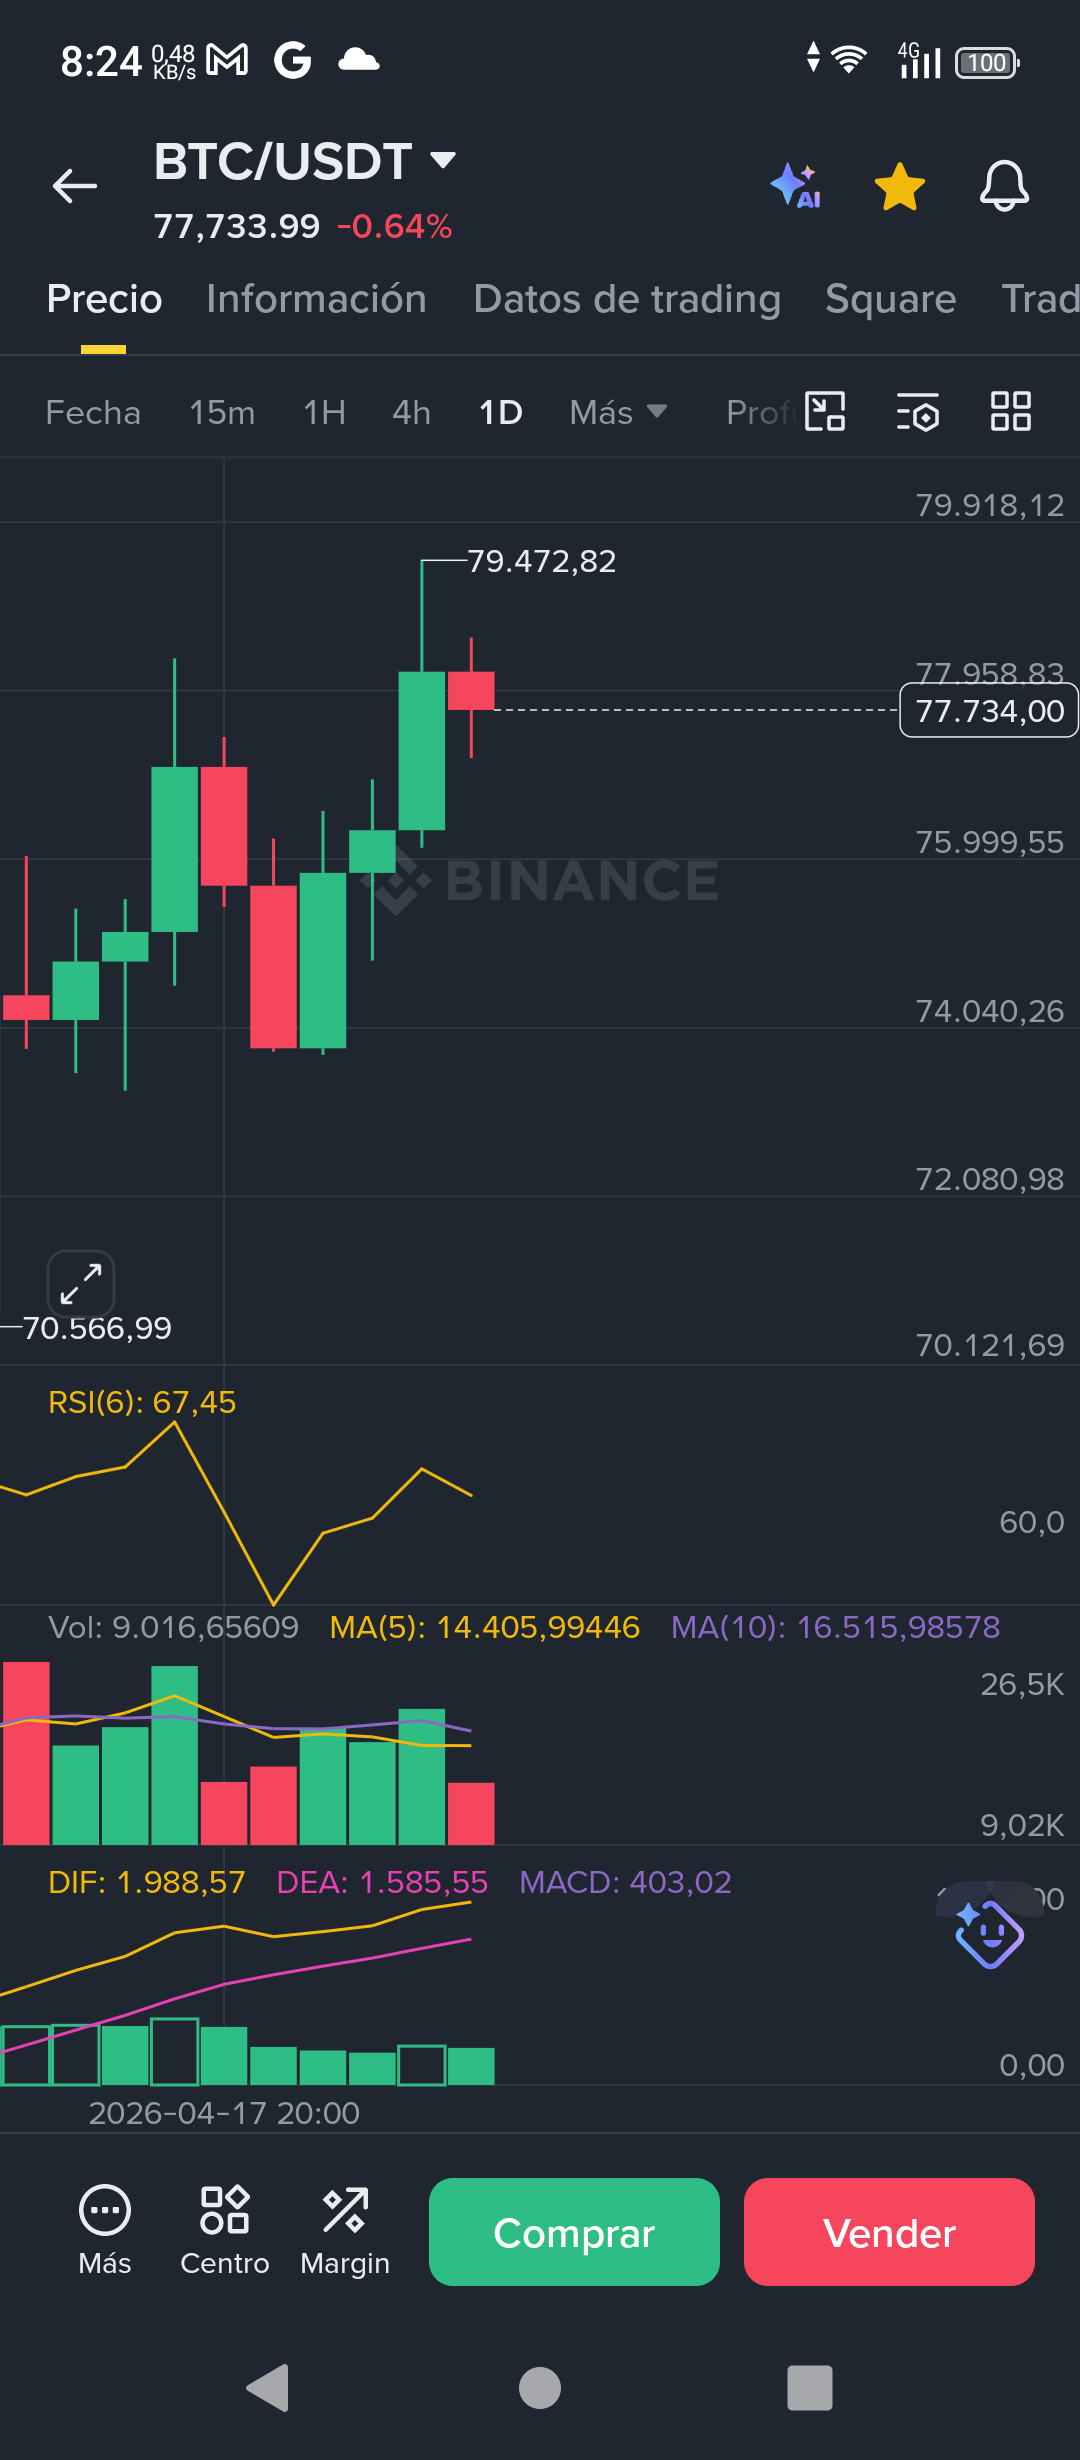Screen dimensions: 1080x2460
Task: Open the floating AI assistant face icon
Action: tap(989, 1933)
